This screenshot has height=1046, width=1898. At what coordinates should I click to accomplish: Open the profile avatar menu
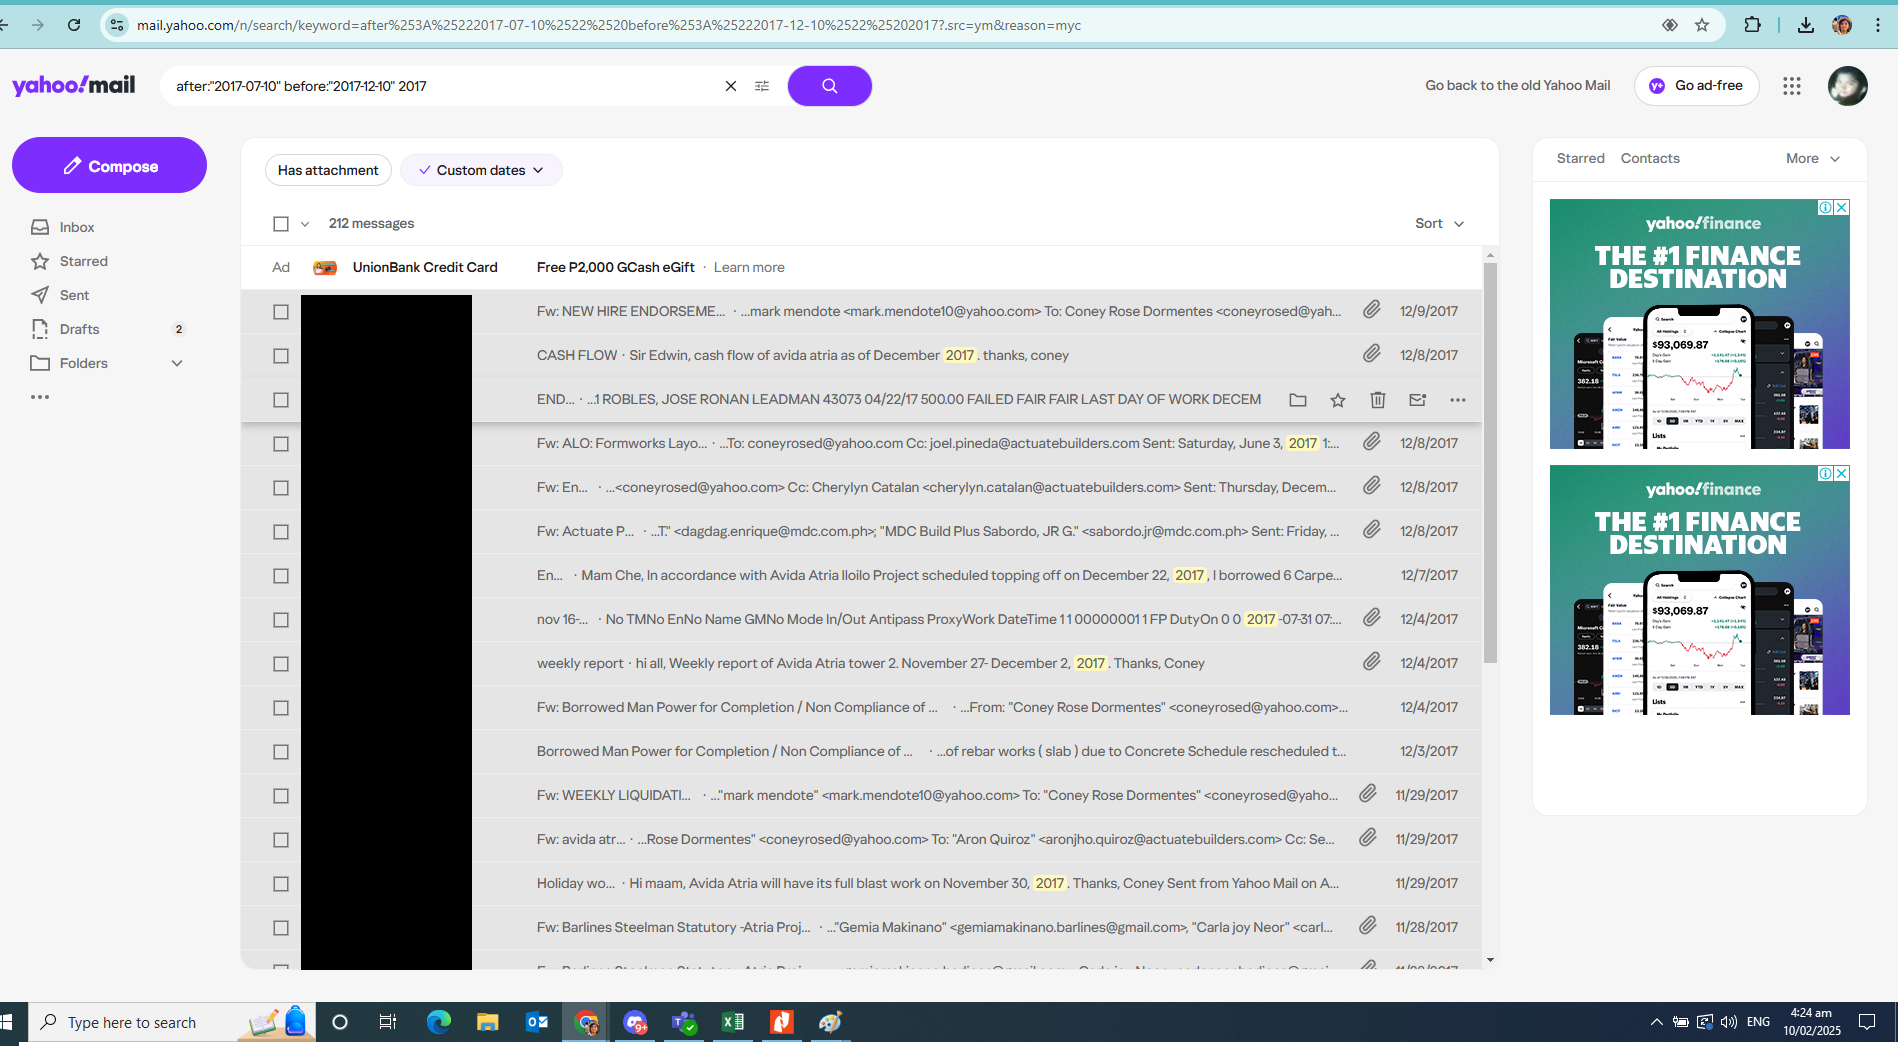click(x=1847, y=86)
